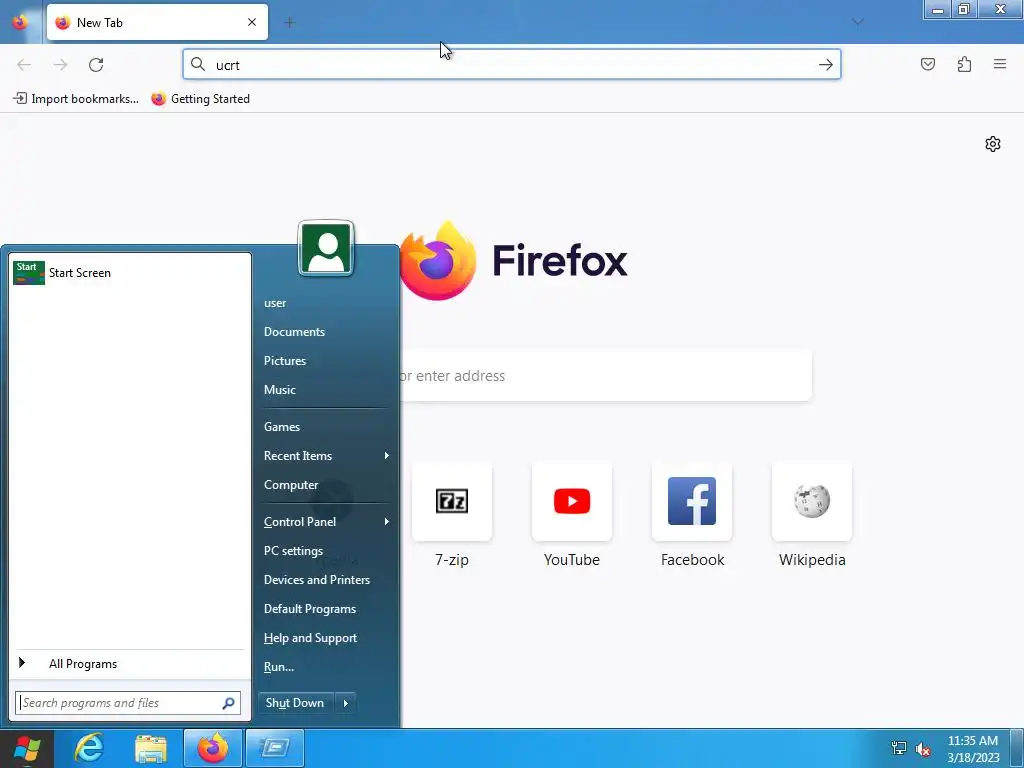Open the Extensions puzzle icon
1024x768 pixels.
click(x=964, y=64)
